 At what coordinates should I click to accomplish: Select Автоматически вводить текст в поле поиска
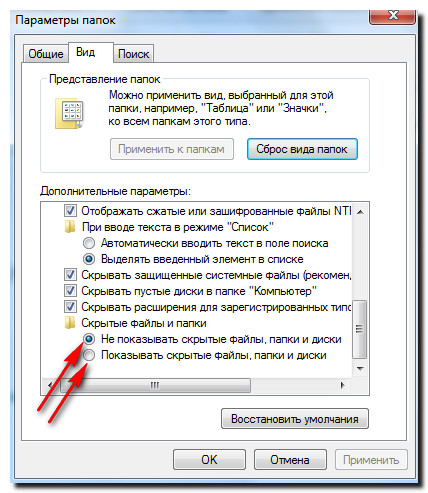pyautogui.click(x=89, y=243)
